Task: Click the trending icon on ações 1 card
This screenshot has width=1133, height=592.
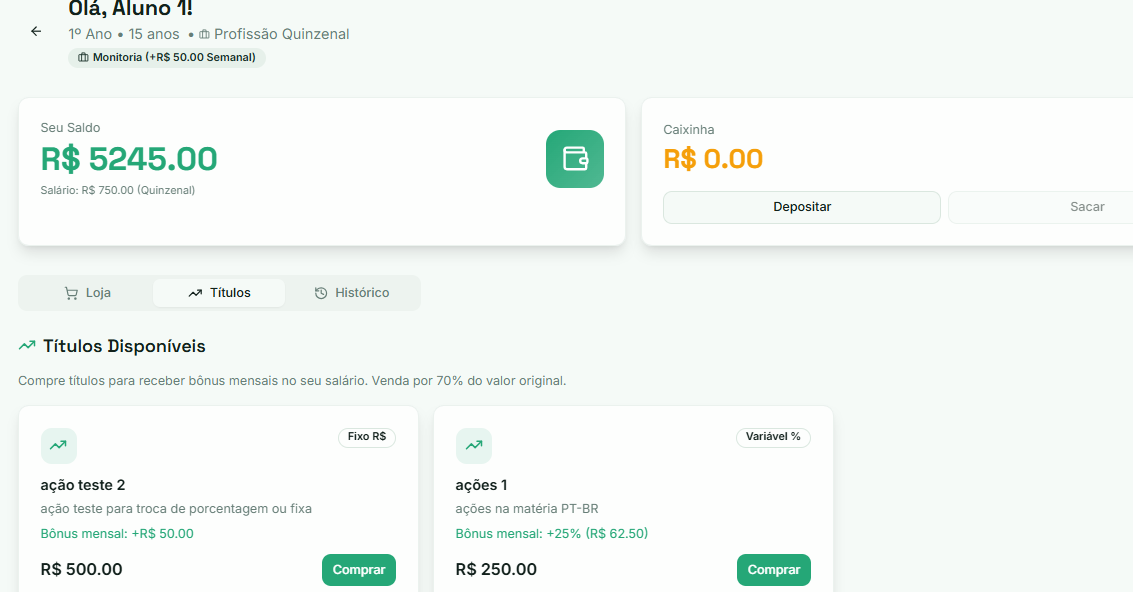Action: (474, 446)
